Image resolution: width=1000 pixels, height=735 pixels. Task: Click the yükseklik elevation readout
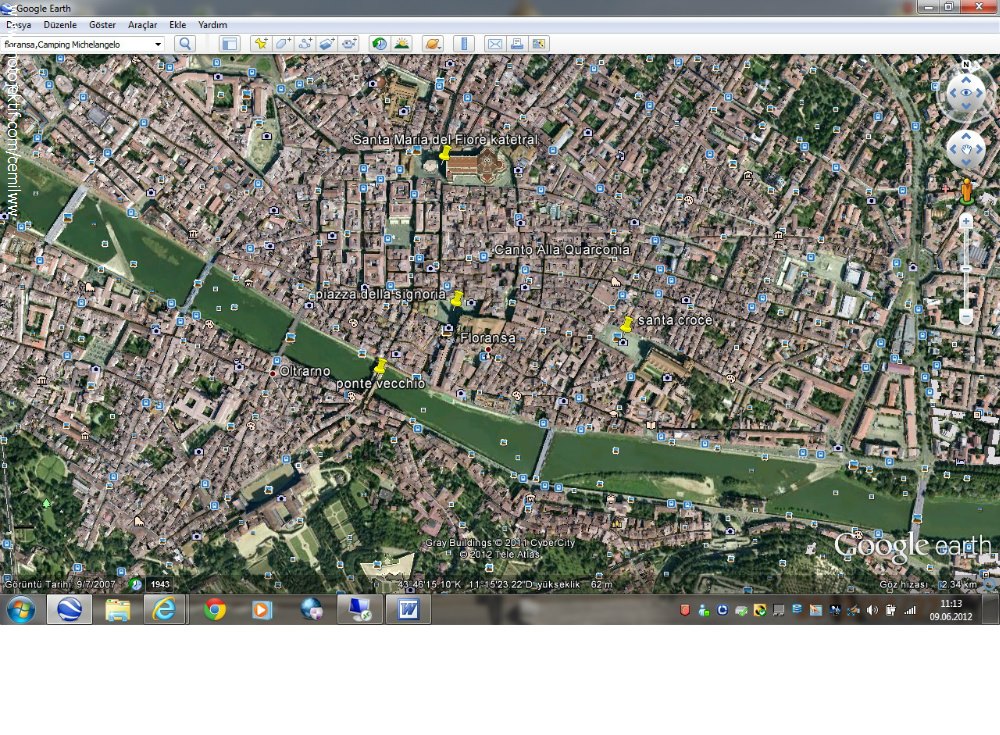tap(576, 584)
